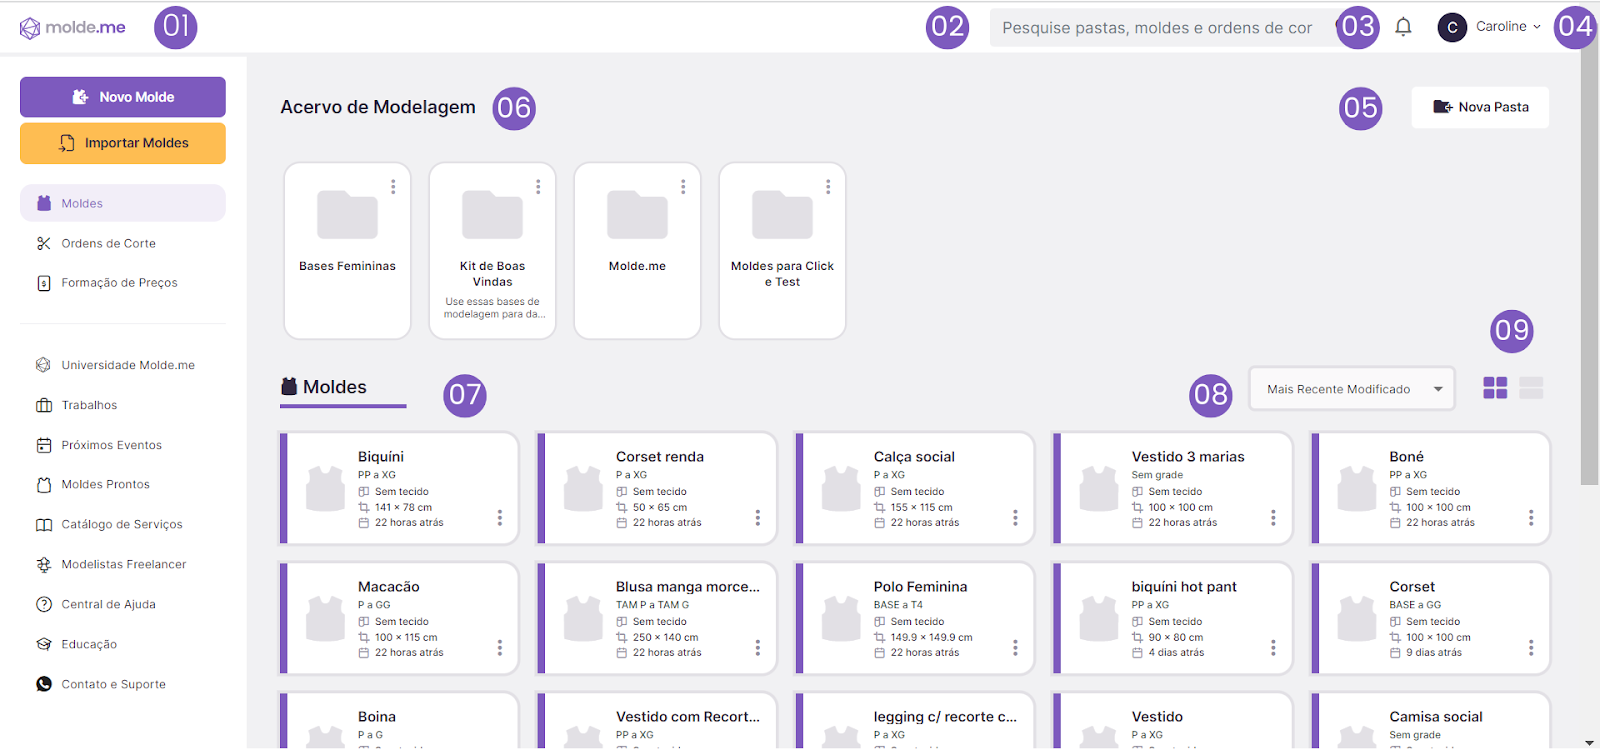Switch to grid view
Image resolution: width=1600 pixels, height=750 pixels.
point(1495,388)
